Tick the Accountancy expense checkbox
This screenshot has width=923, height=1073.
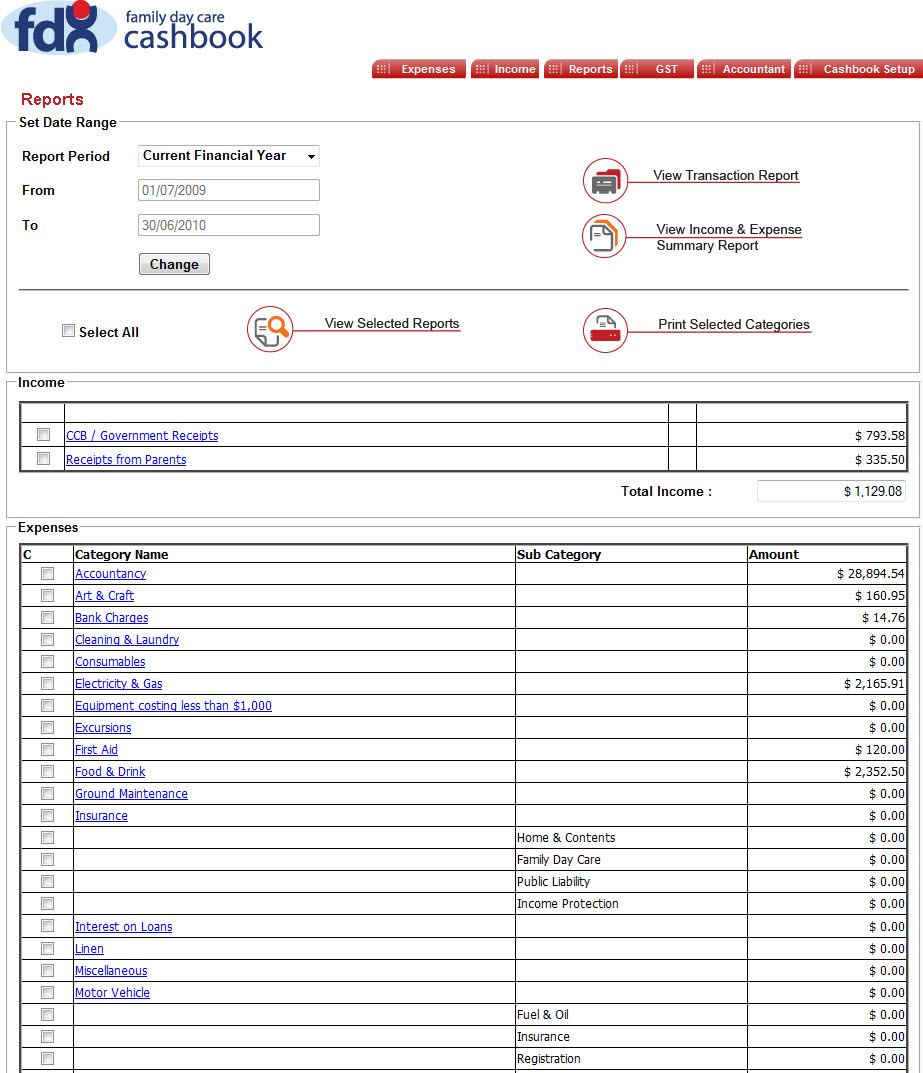coord(47,573)
